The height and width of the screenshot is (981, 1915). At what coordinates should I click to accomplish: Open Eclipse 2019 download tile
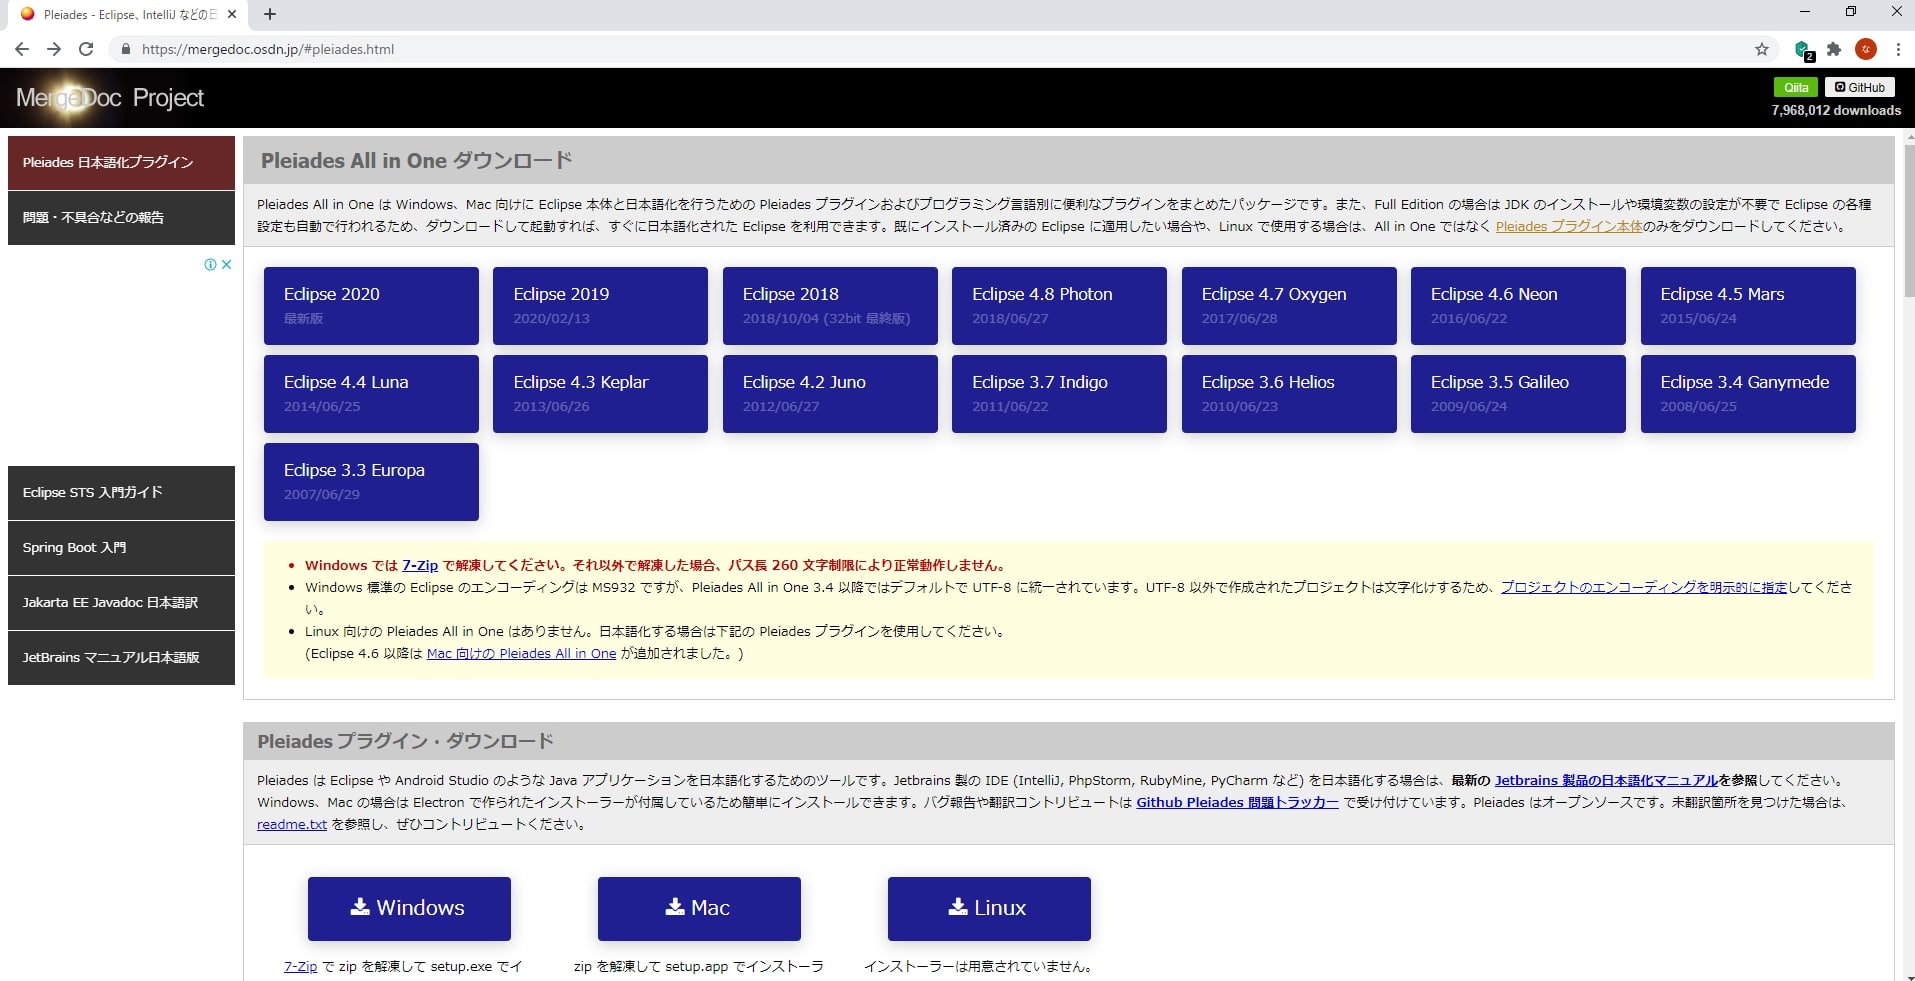pos(600,305)
